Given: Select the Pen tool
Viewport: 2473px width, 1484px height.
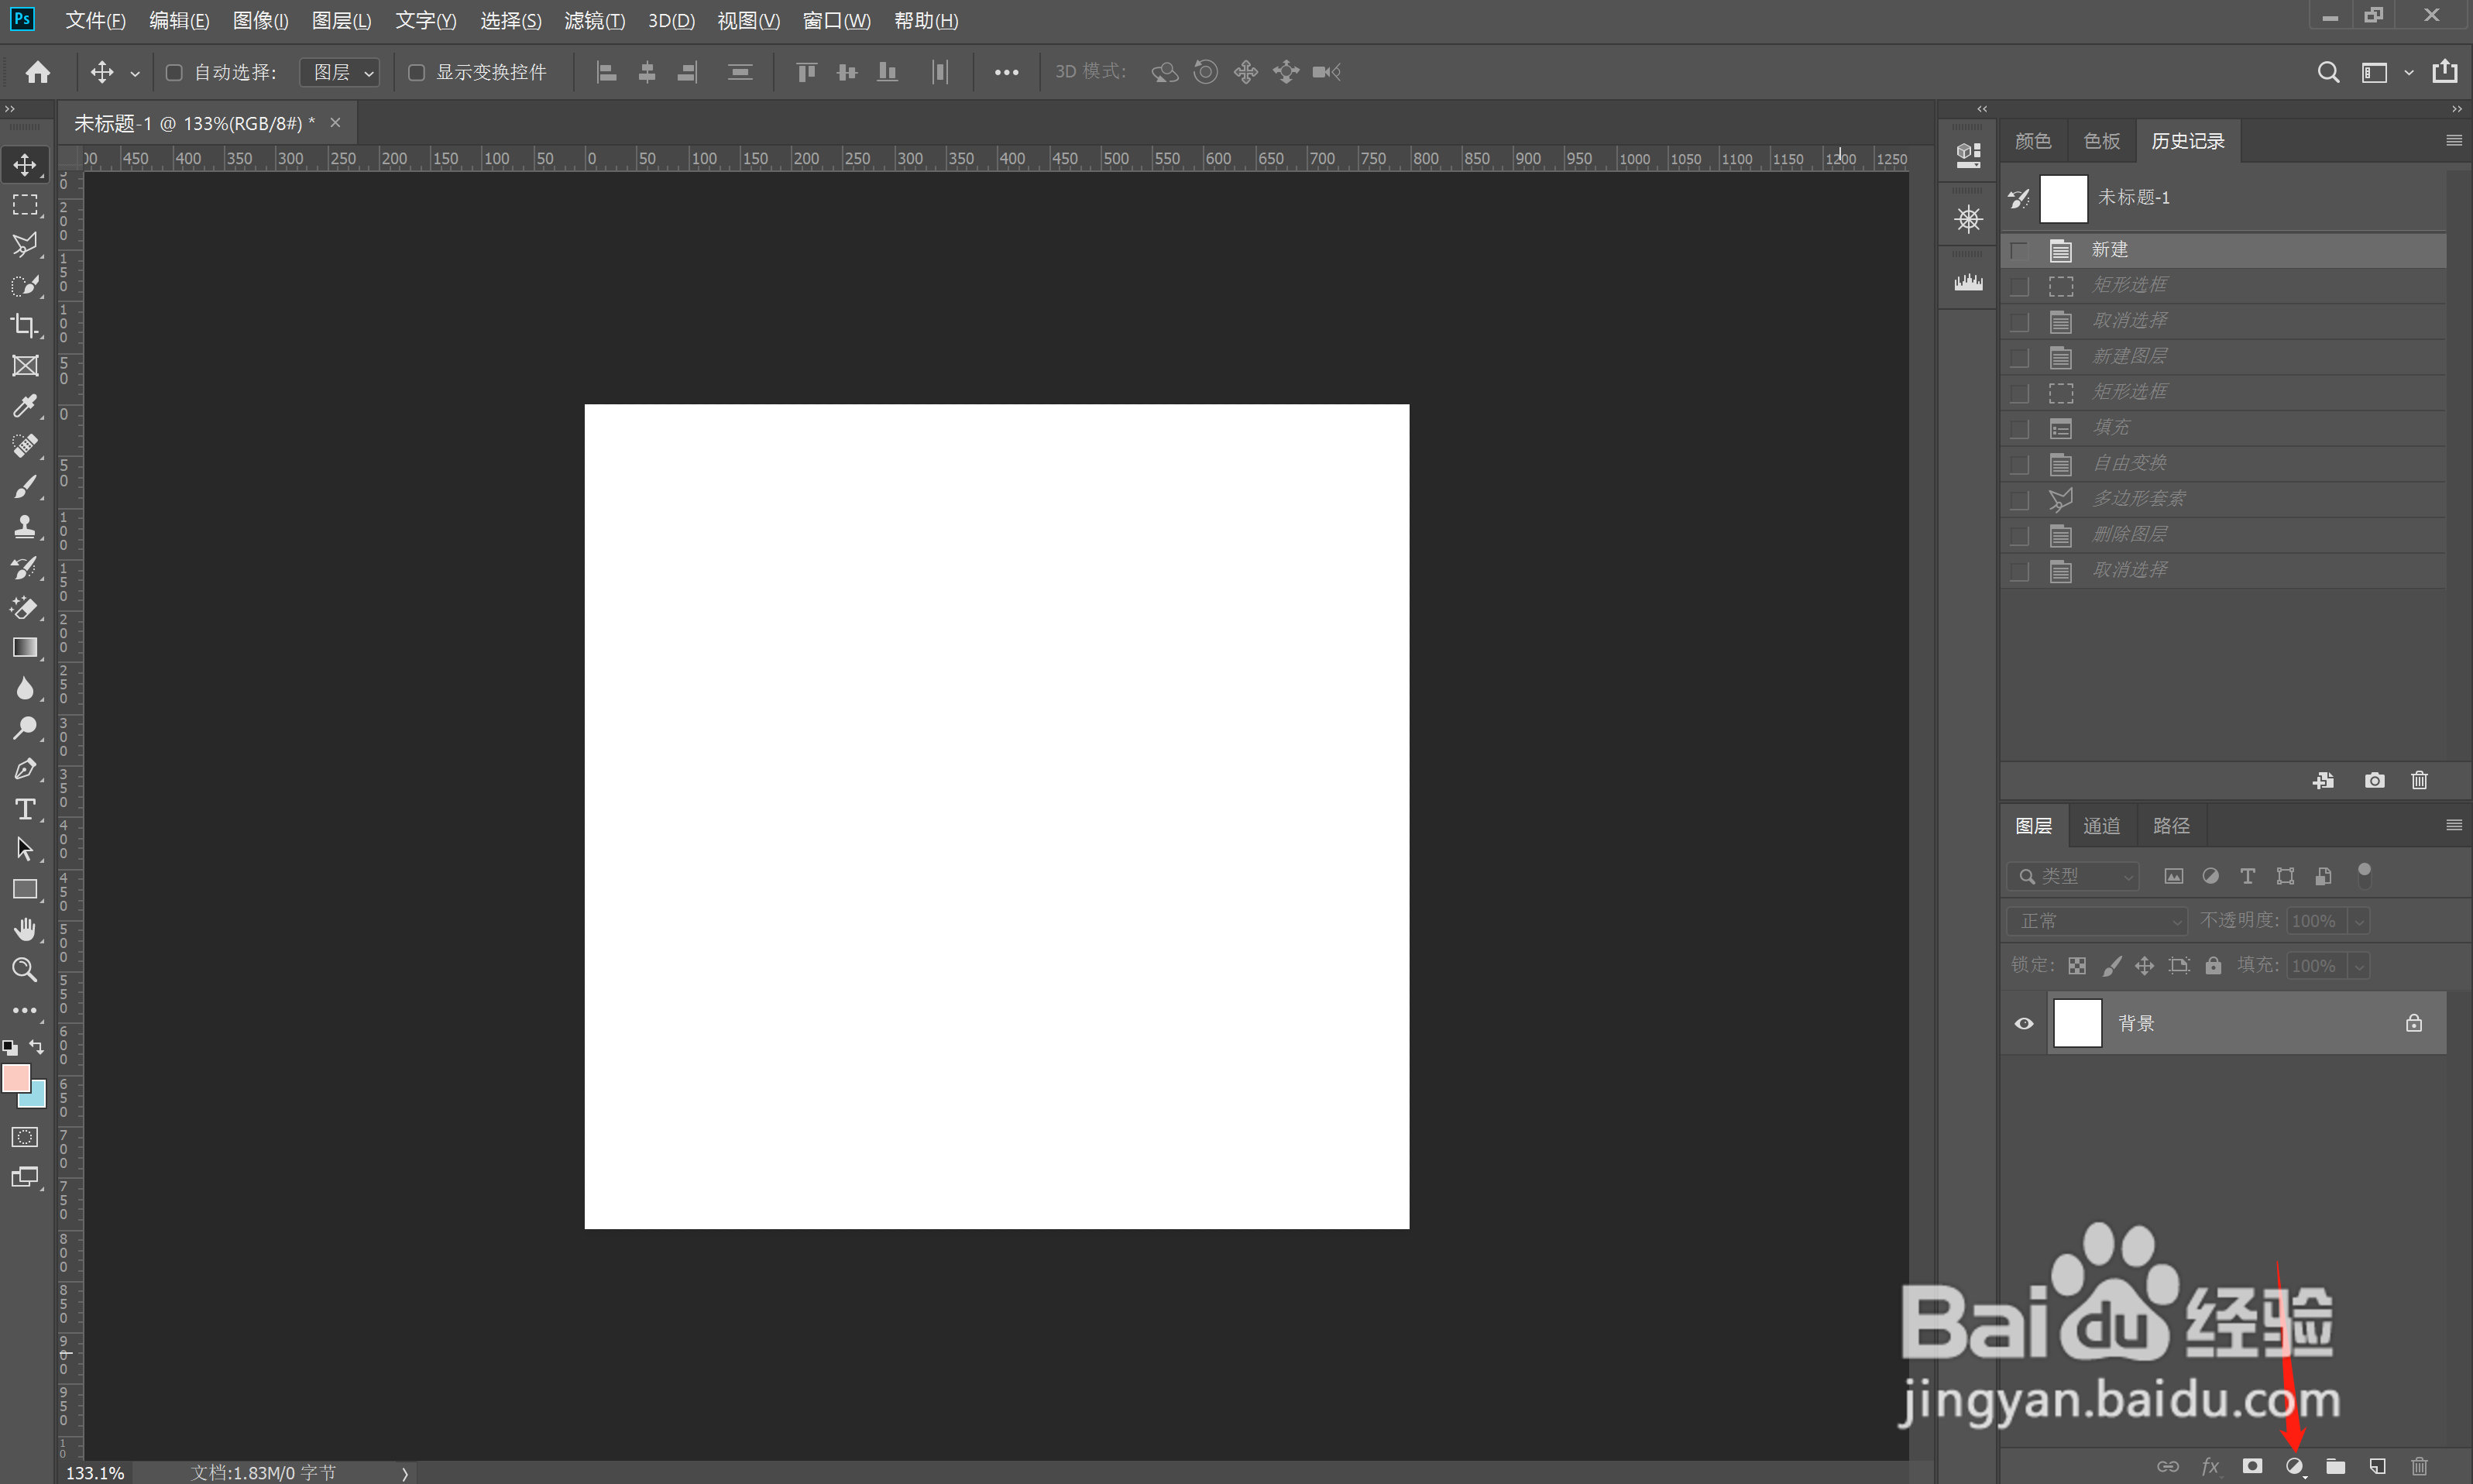Looking at the screenshot, I should click(25, 769).
